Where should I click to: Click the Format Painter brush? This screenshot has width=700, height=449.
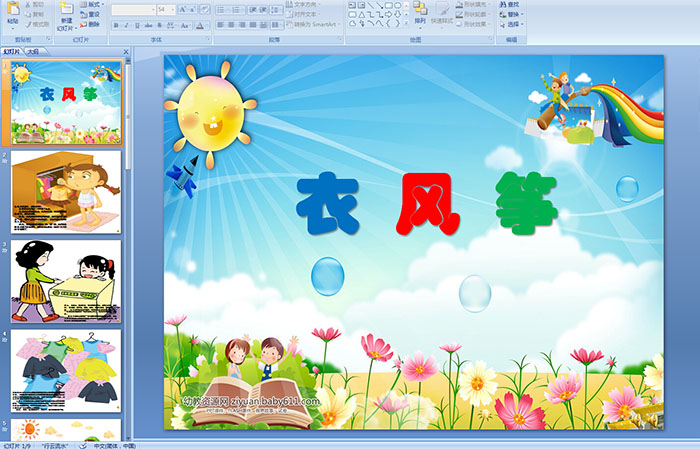pyautogui.click(x=37, y=24)
